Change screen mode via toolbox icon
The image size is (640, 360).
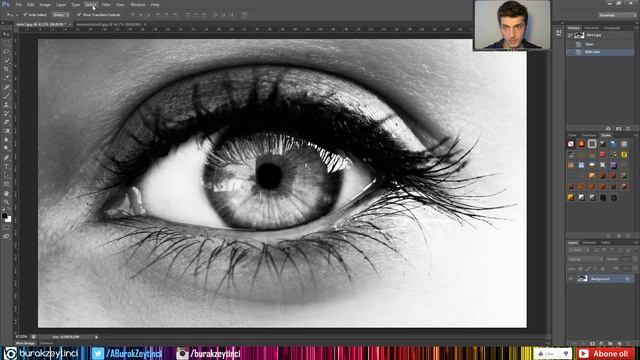tap(6, 236)
